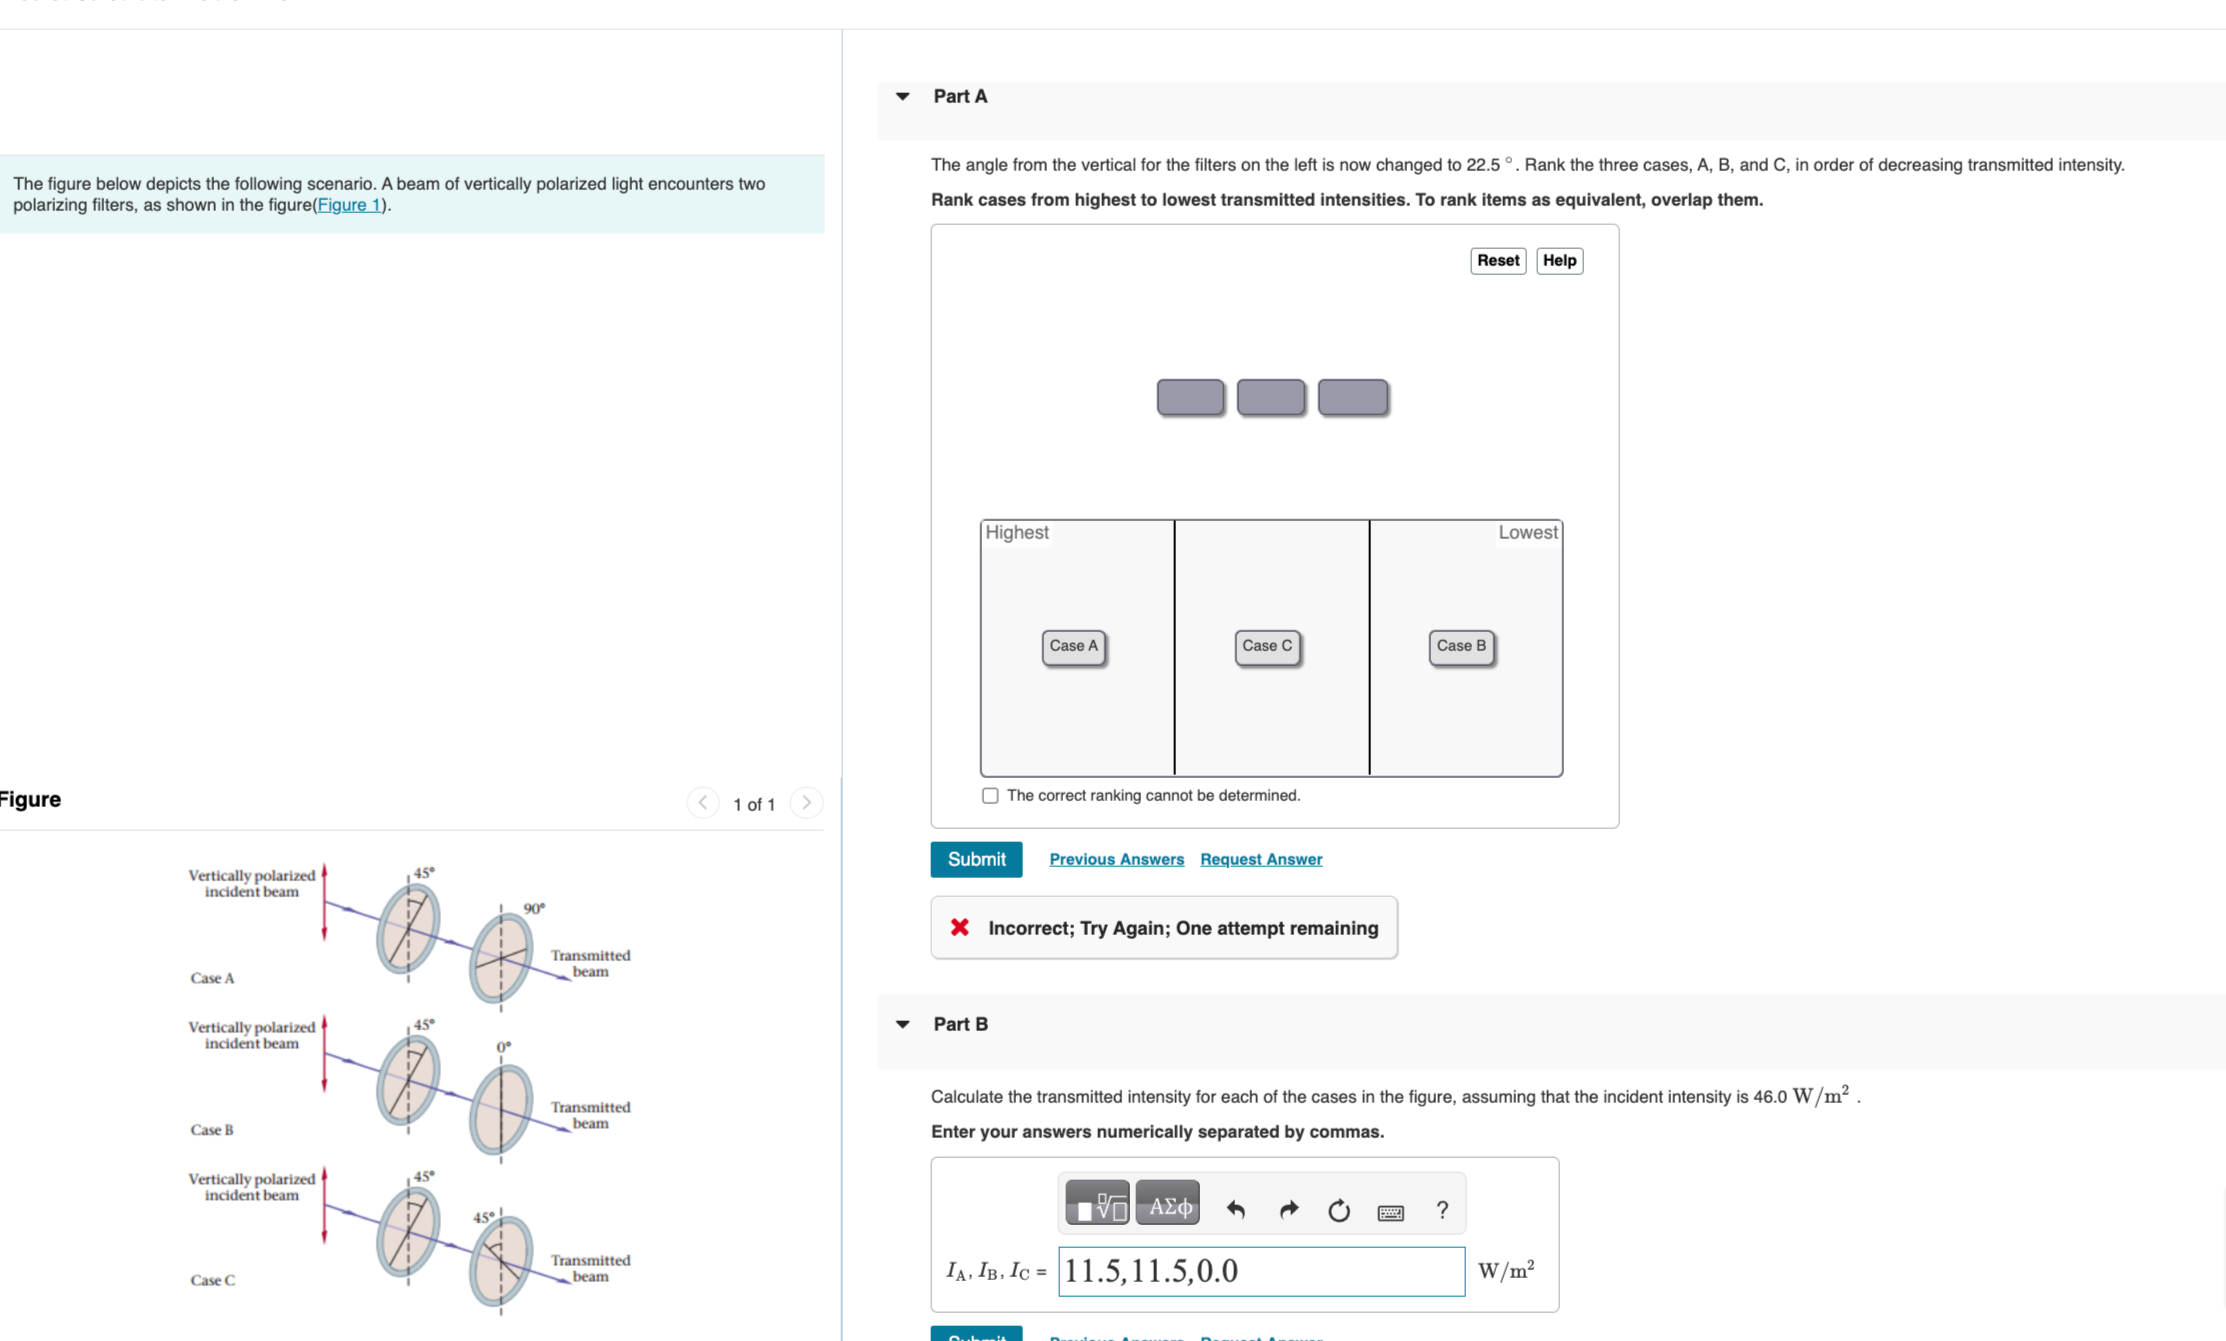
Task: Click the reset icon in the equation toolbar
Action: pyautogui.click(x=1339, y=1209)
